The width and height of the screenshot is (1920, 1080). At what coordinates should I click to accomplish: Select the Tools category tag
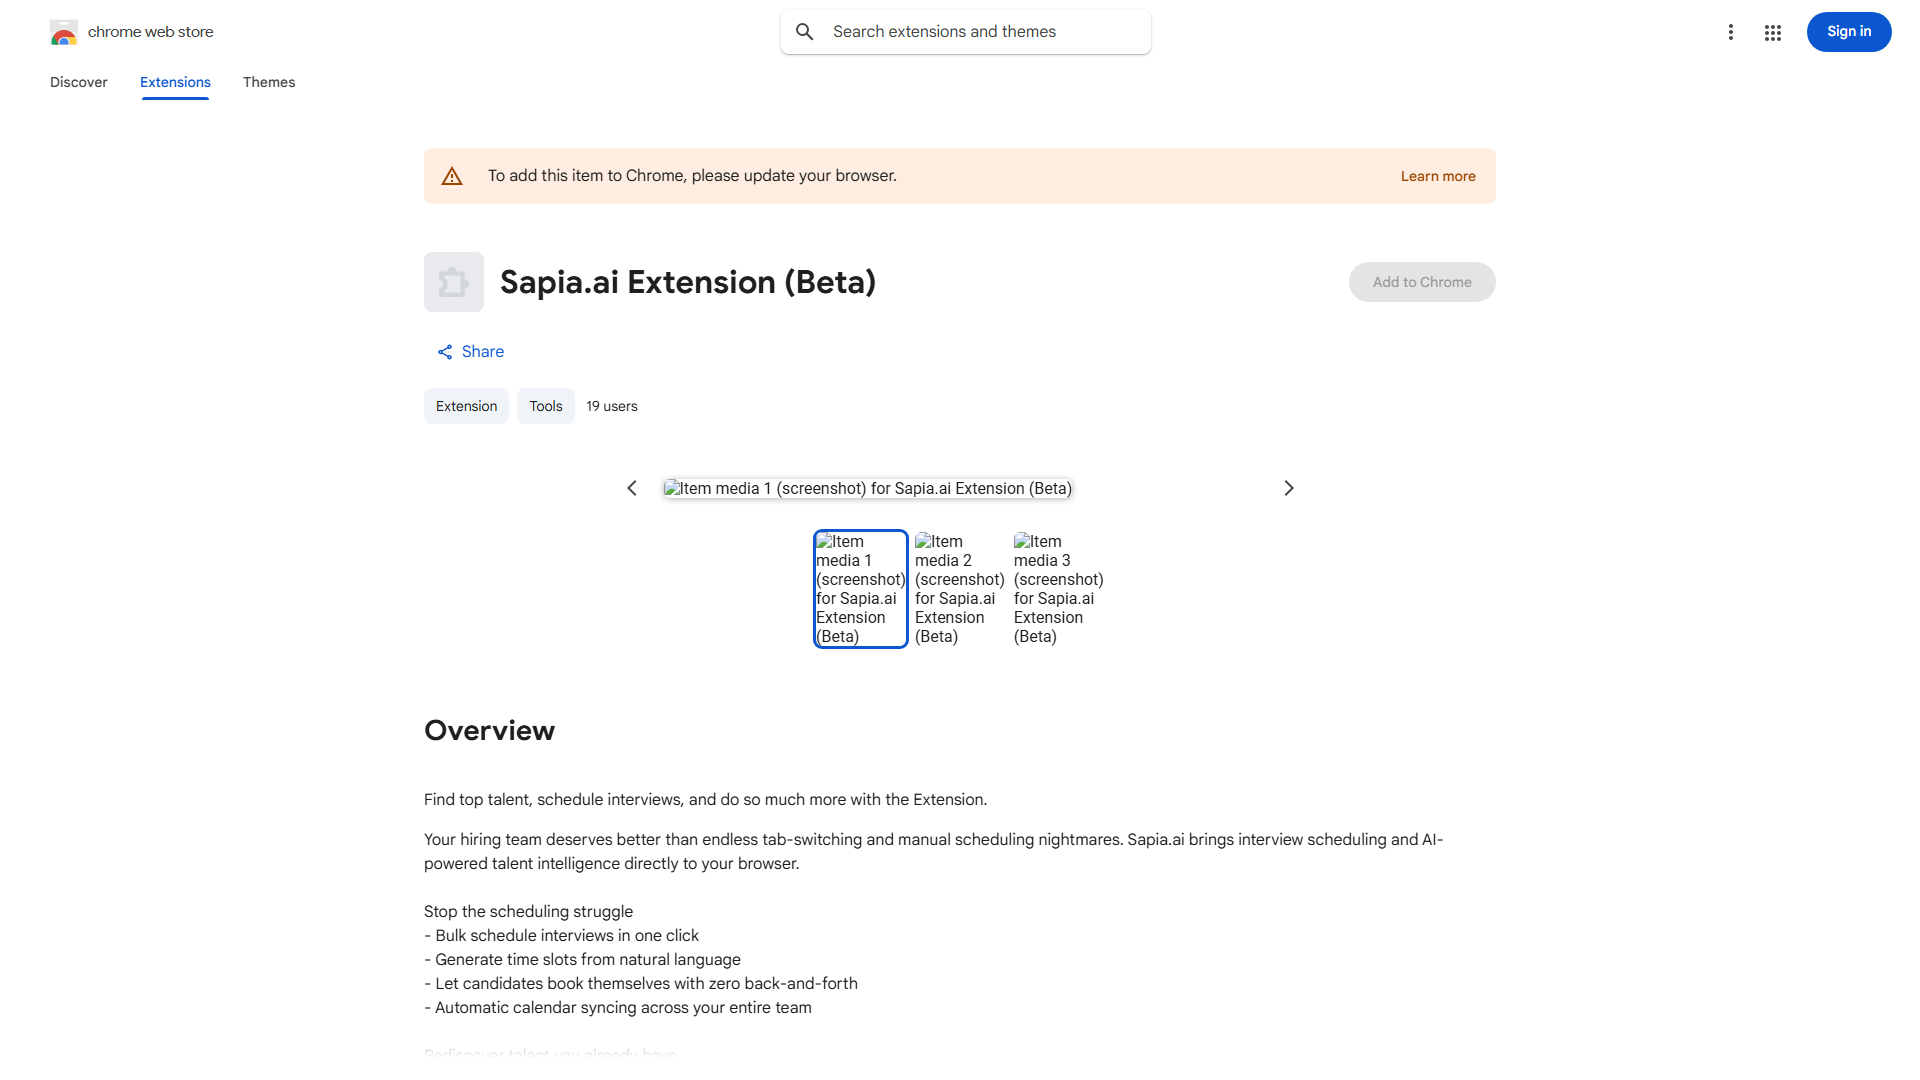click(545, 406)
